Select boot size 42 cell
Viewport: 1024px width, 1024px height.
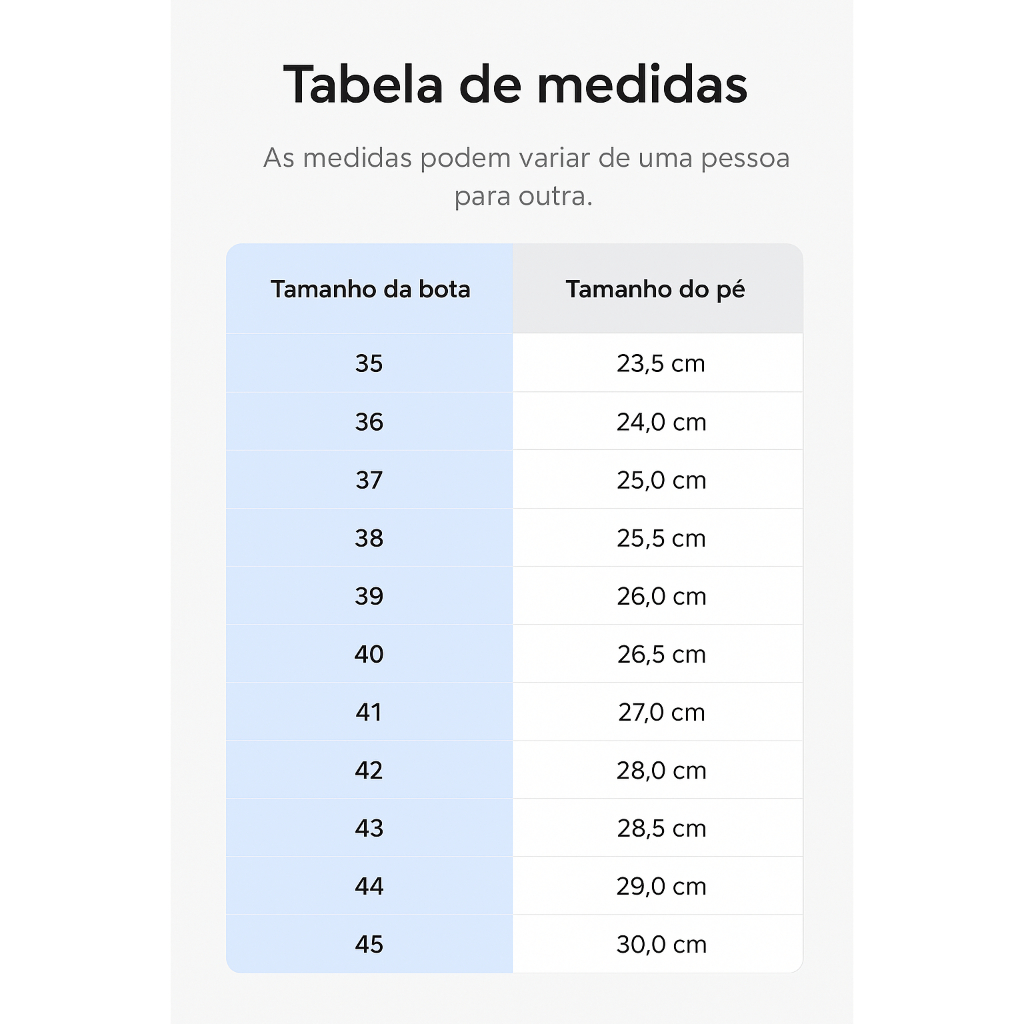(369, 770)
